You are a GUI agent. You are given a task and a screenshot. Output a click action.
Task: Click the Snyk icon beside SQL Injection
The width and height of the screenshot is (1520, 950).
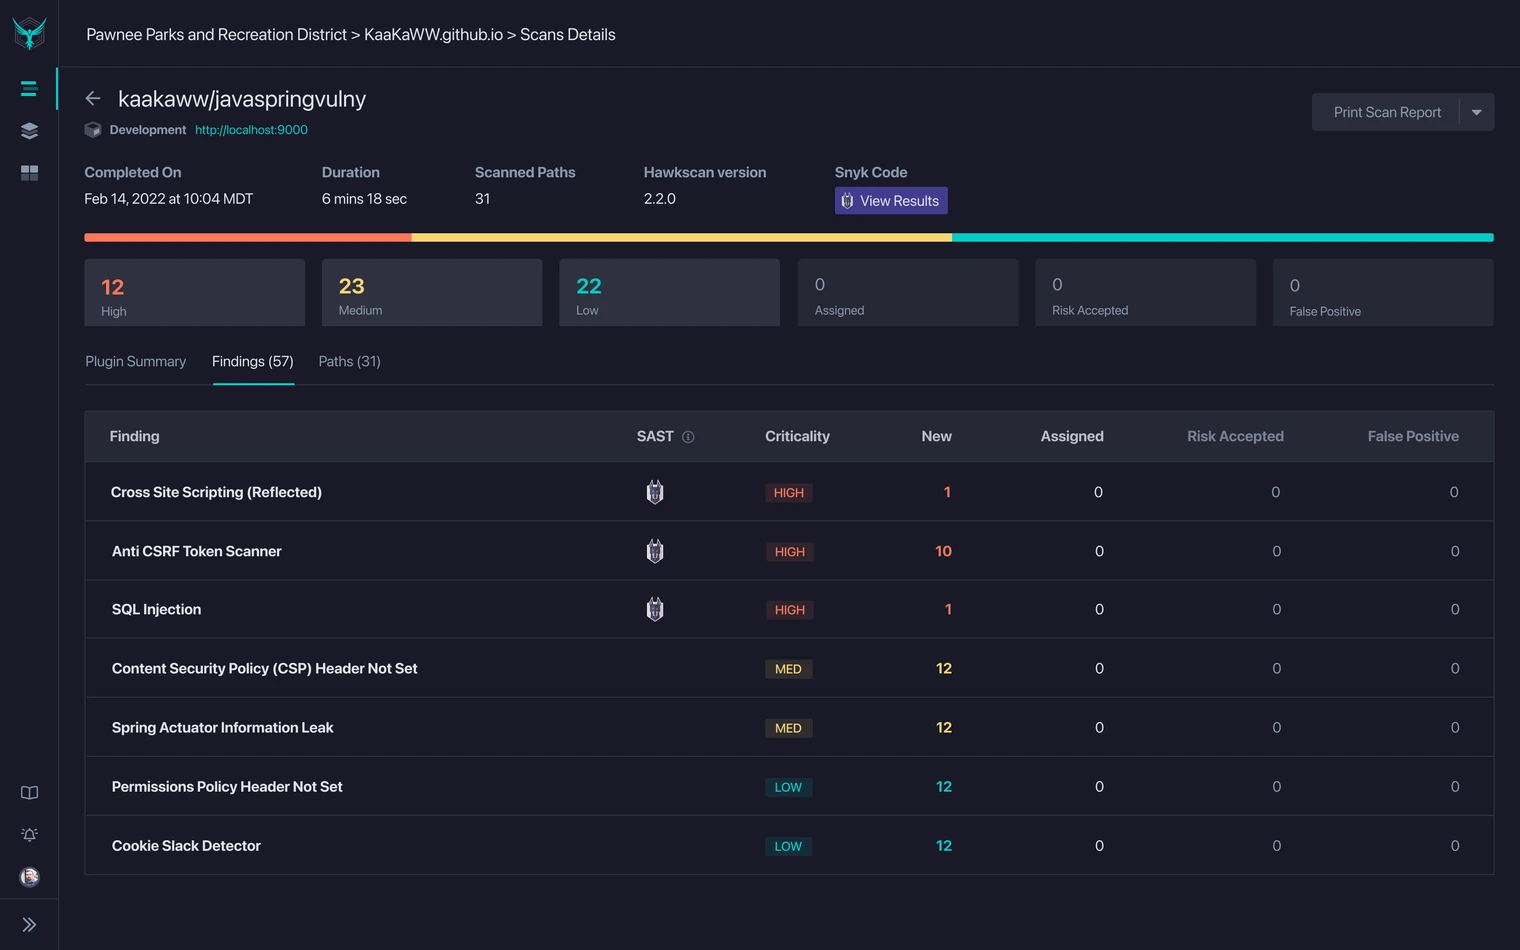[x=655, y=609]
